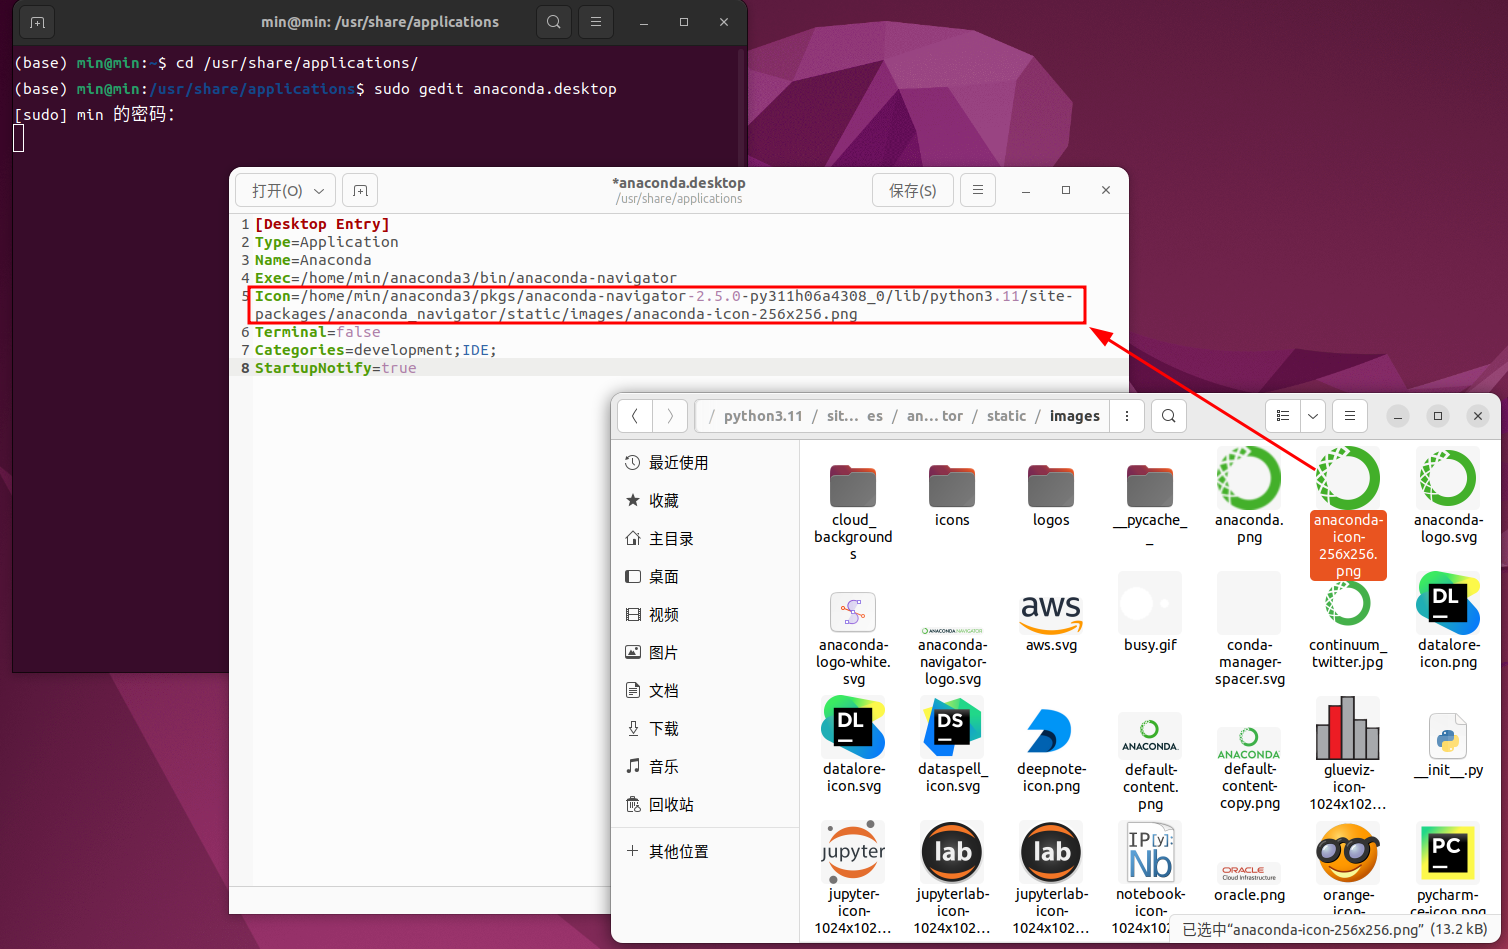Open 音乐 music in sidebar
This screenshot has height=949, width=1508.
point(705,767)
